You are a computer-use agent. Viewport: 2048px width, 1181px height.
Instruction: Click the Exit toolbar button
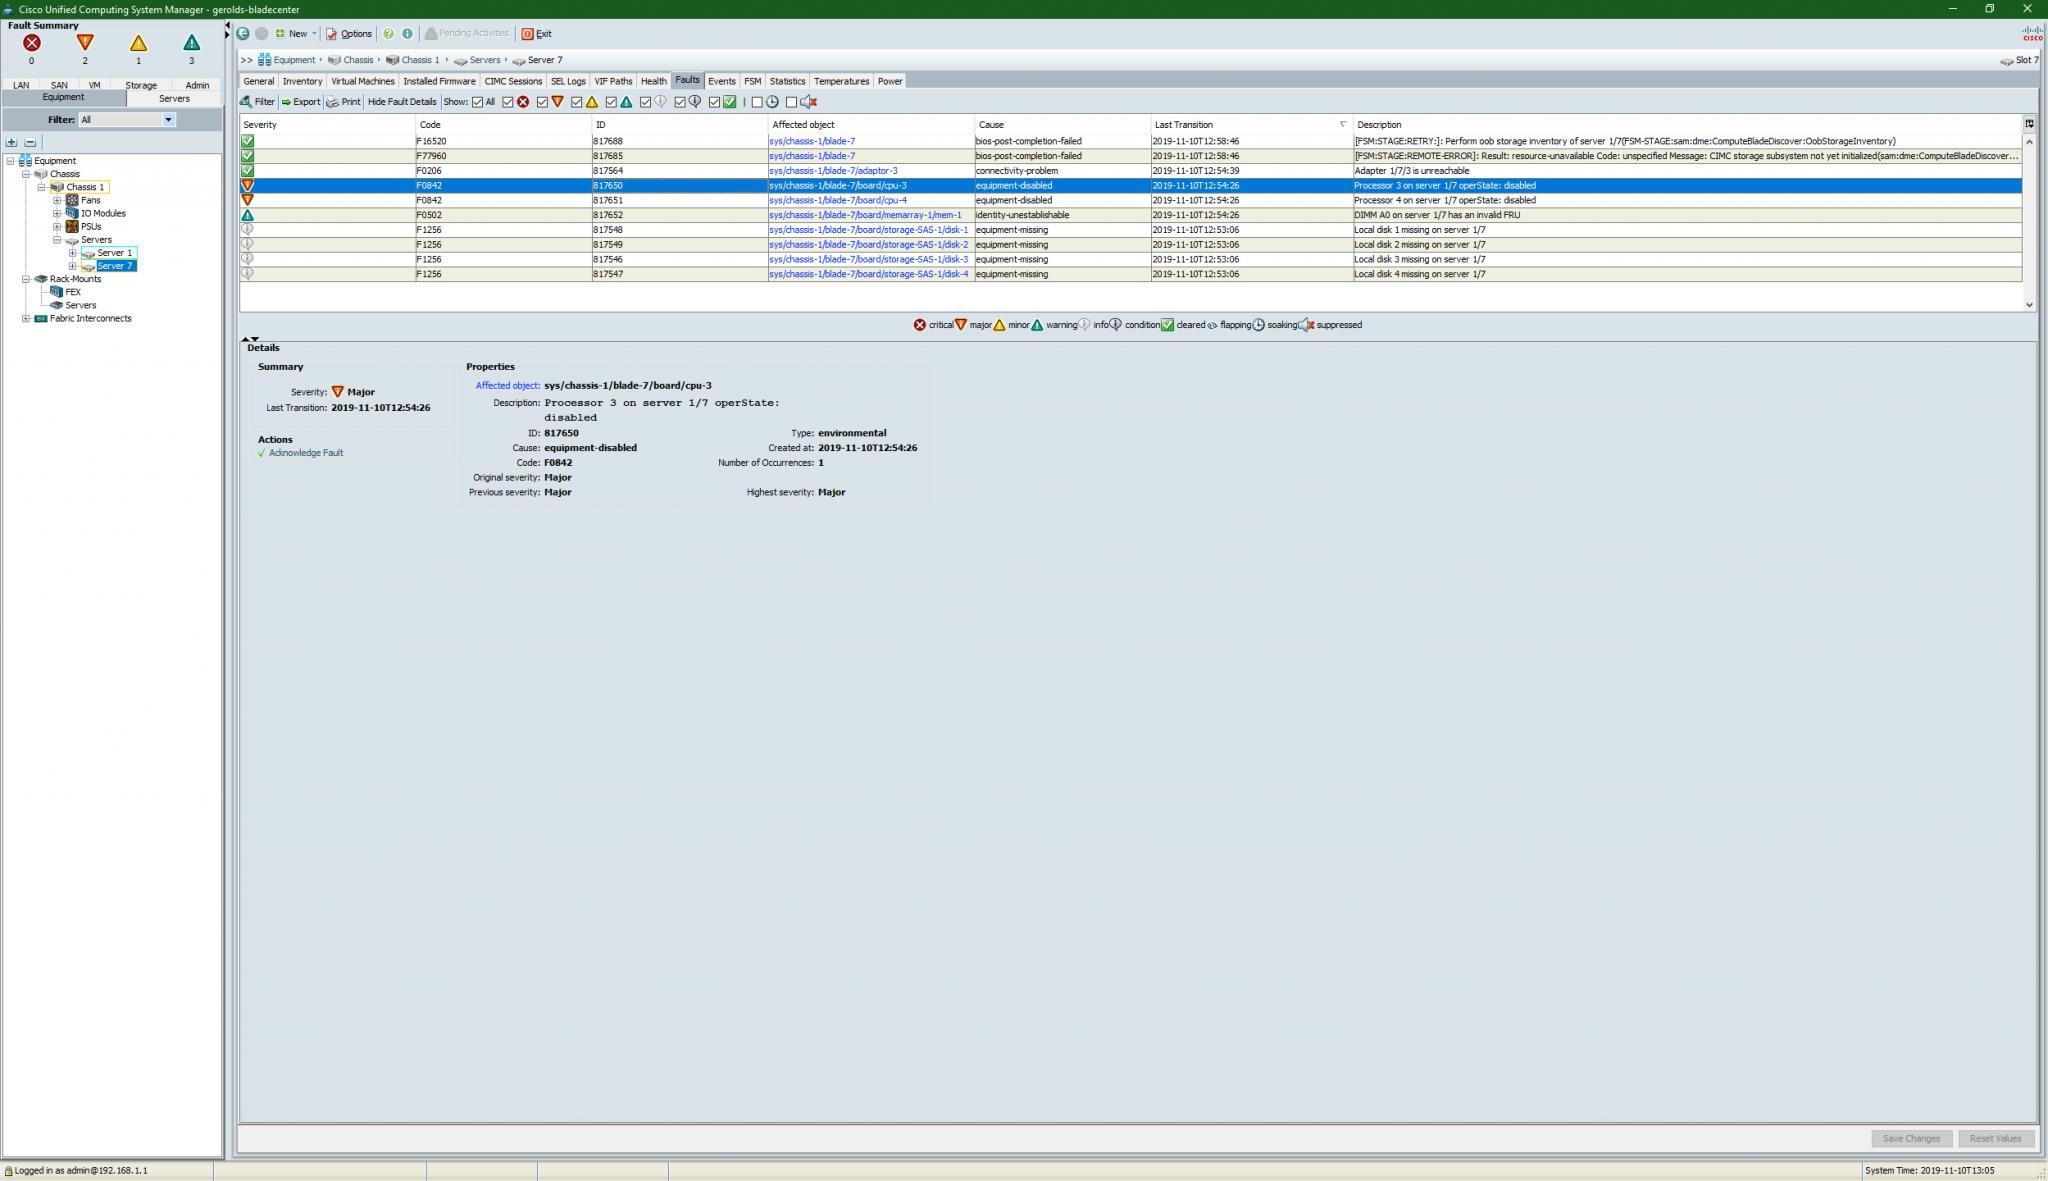(536, 33)
